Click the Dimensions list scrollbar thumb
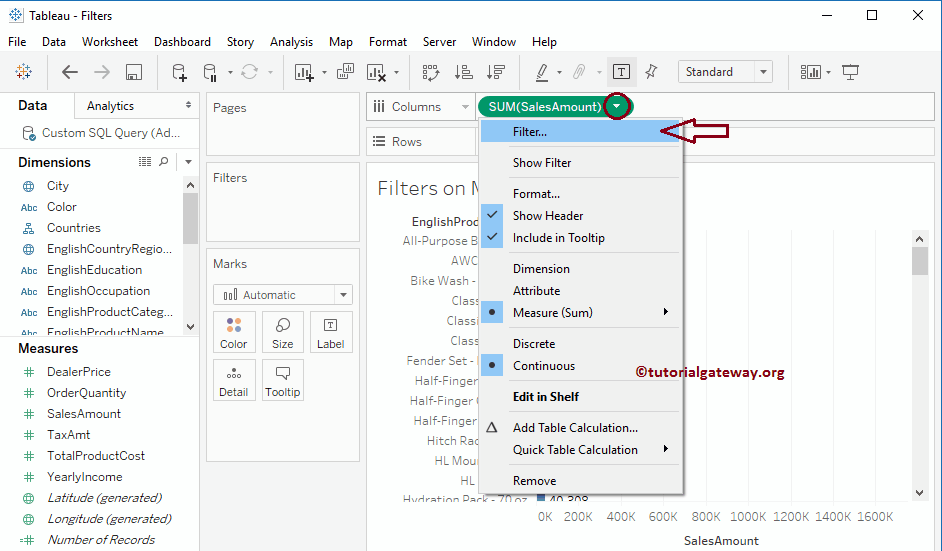 (190, 218)
